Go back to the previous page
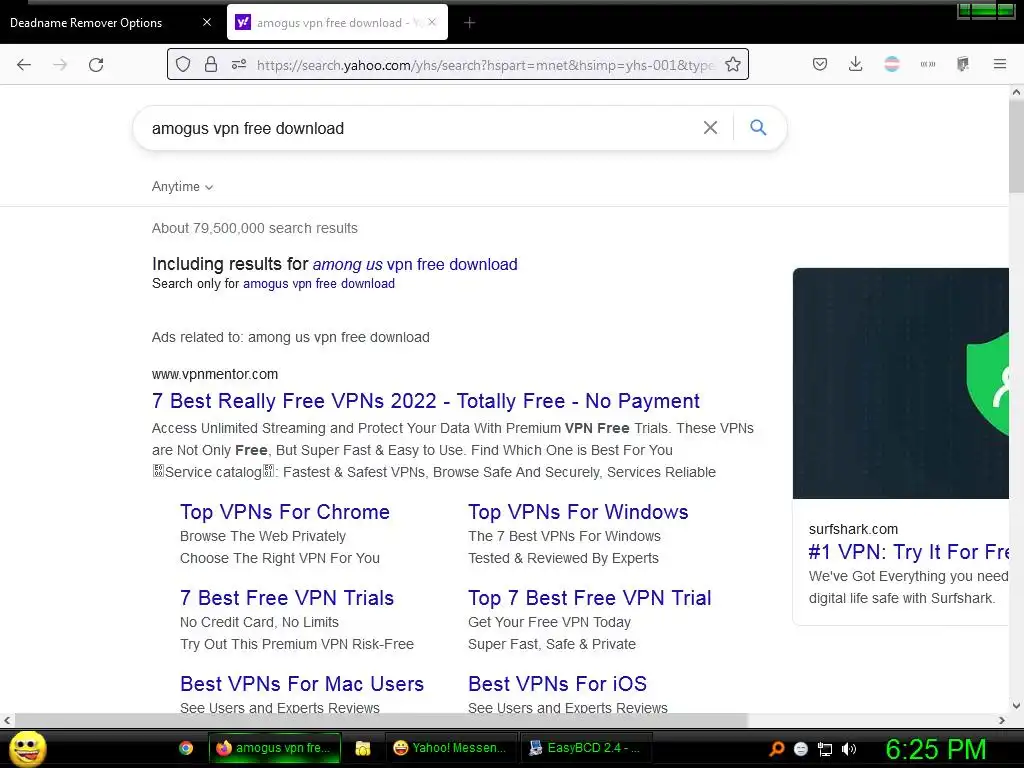 click(x=24, y=65)
